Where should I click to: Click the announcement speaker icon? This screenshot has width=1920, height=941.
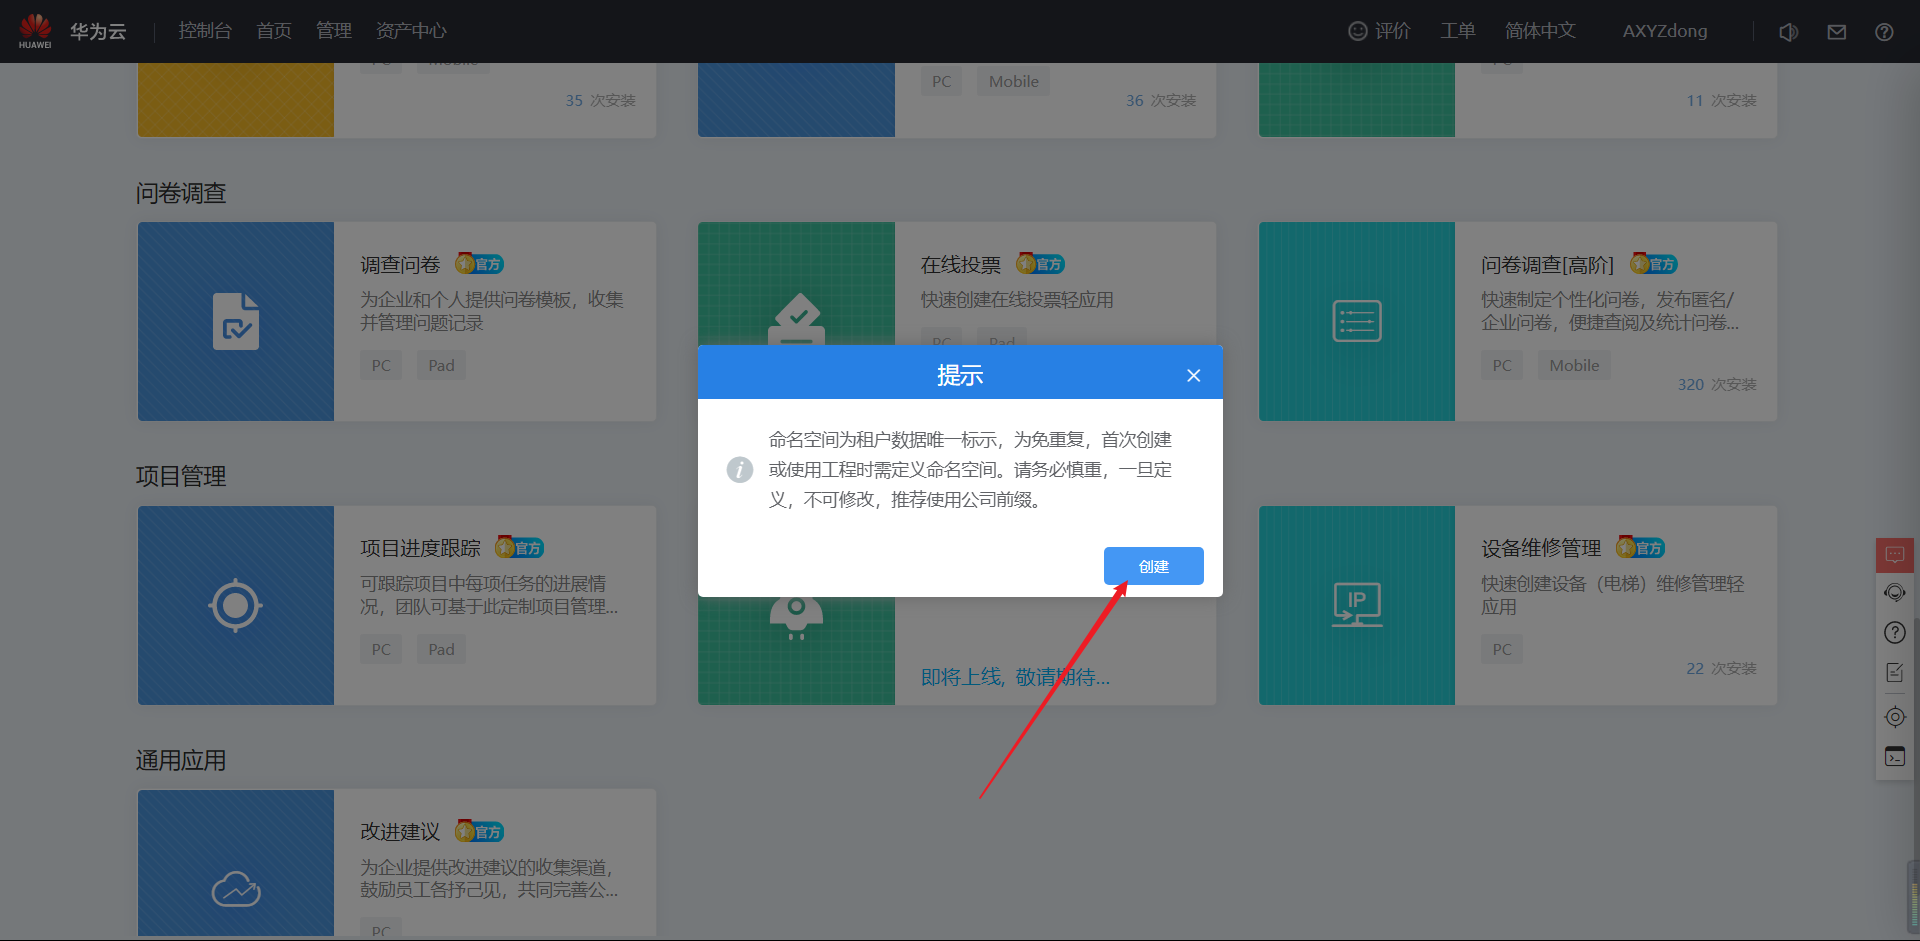pyautogui.click(x=1789, y=32)
